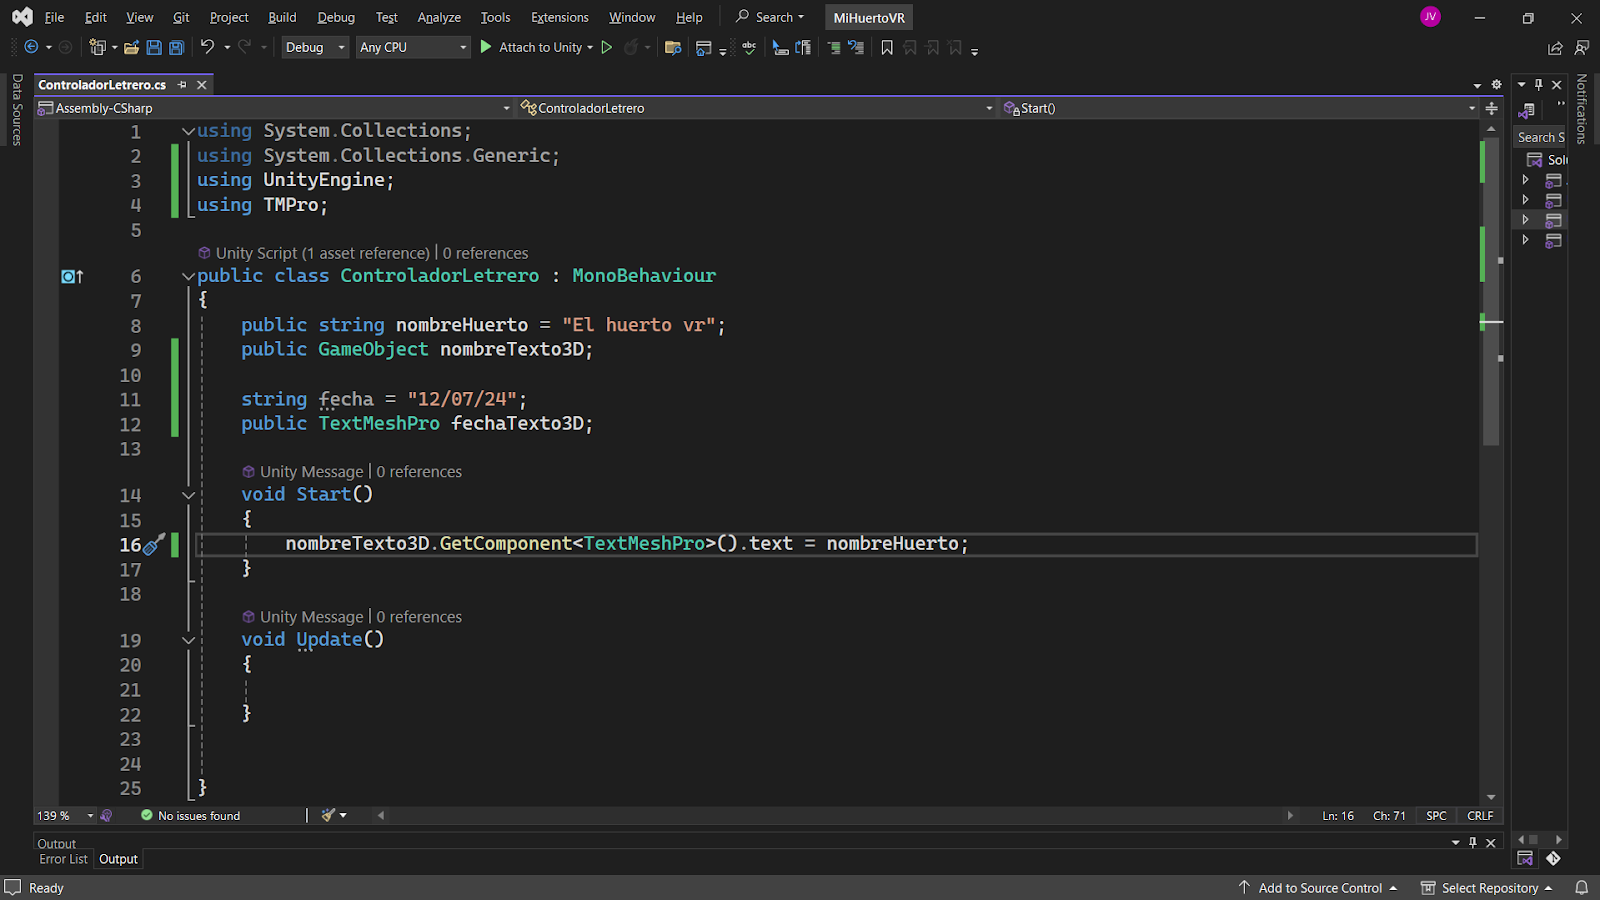This screenshot has height=900, width=1600.
Task: Click the Undo arrow icon
Action: (x=207, y=47)
